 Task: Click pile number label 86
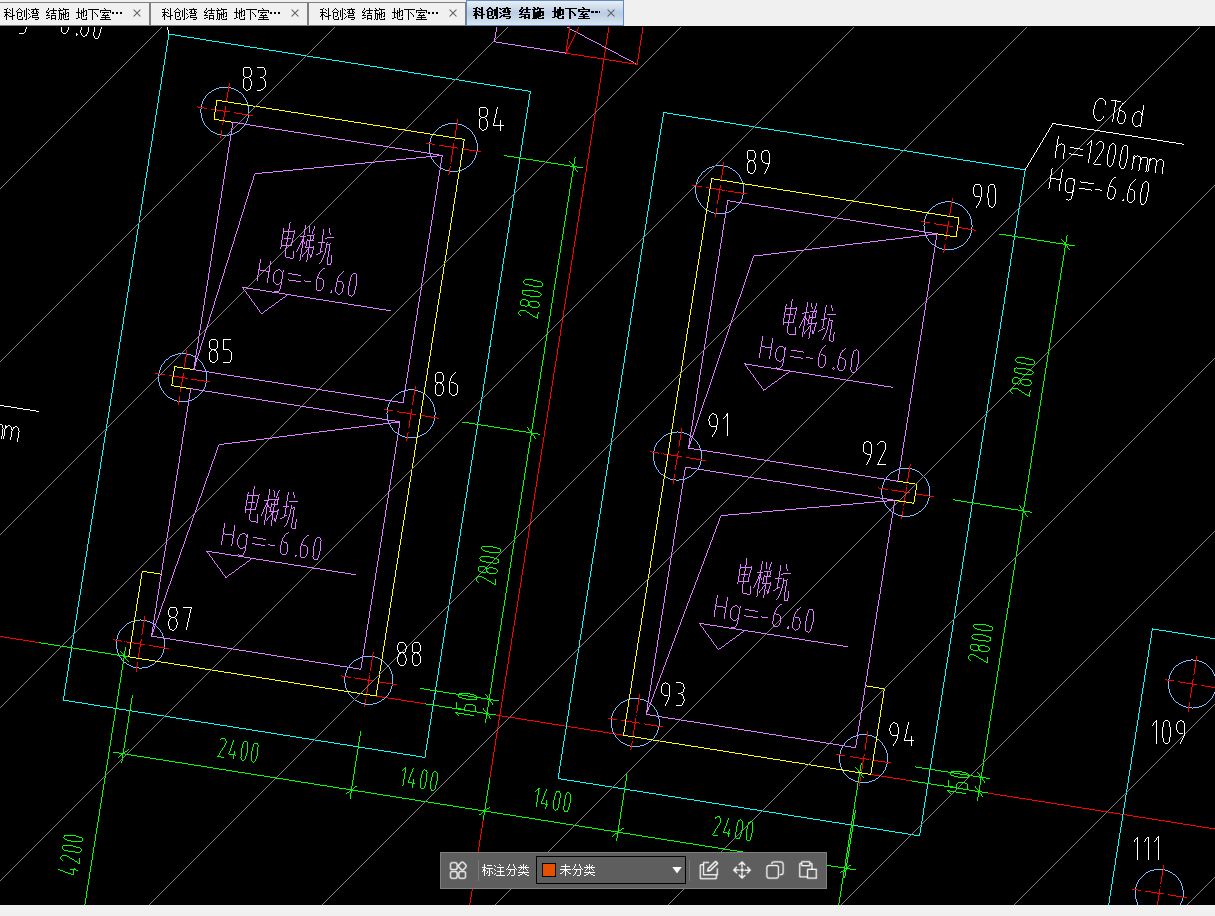(x=446, y=384)
